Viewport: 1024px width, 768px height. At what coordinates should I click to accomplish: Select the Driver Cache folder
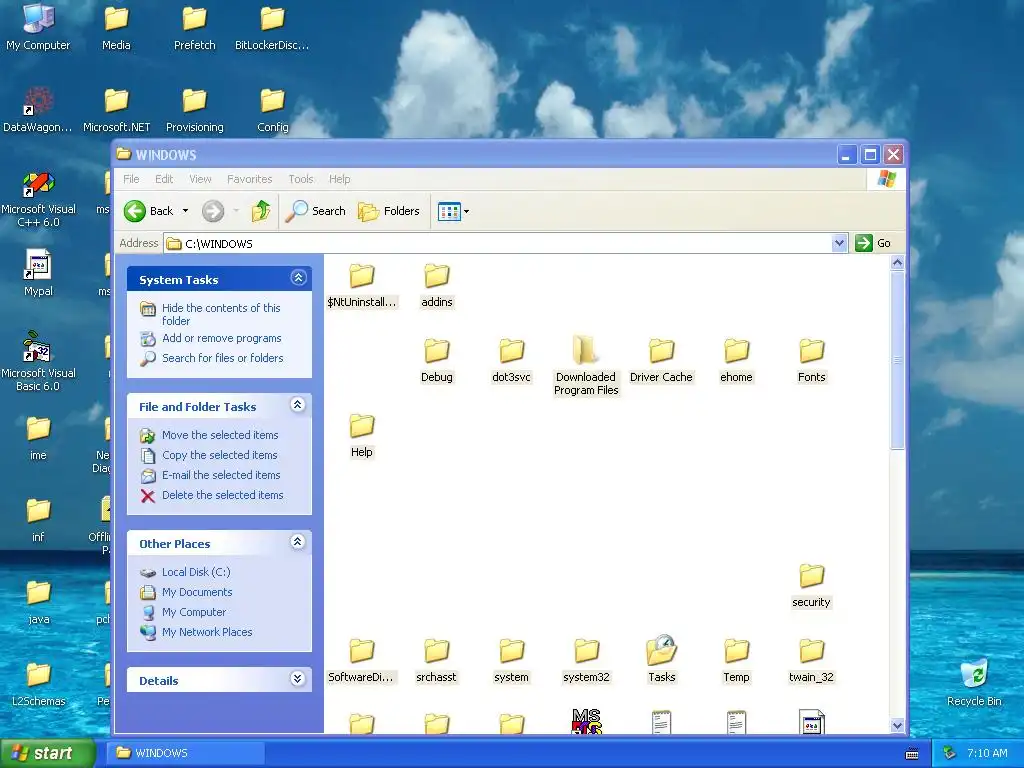661,360
